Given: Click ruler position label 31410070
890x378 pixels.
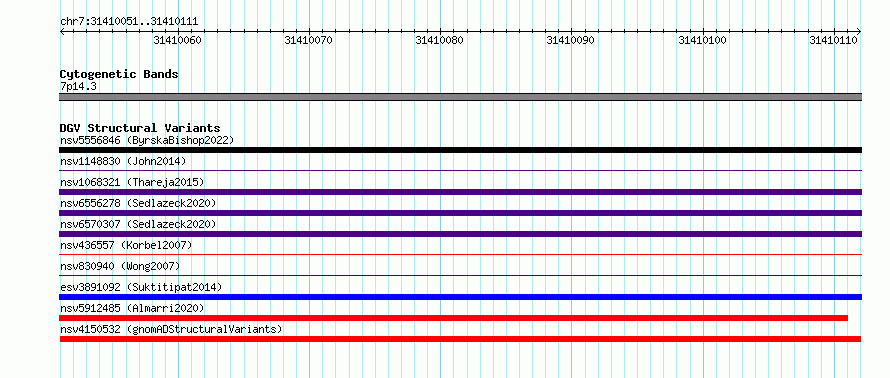Looking at the screenshot, I should pyautogui.click(x=309, y=40).
